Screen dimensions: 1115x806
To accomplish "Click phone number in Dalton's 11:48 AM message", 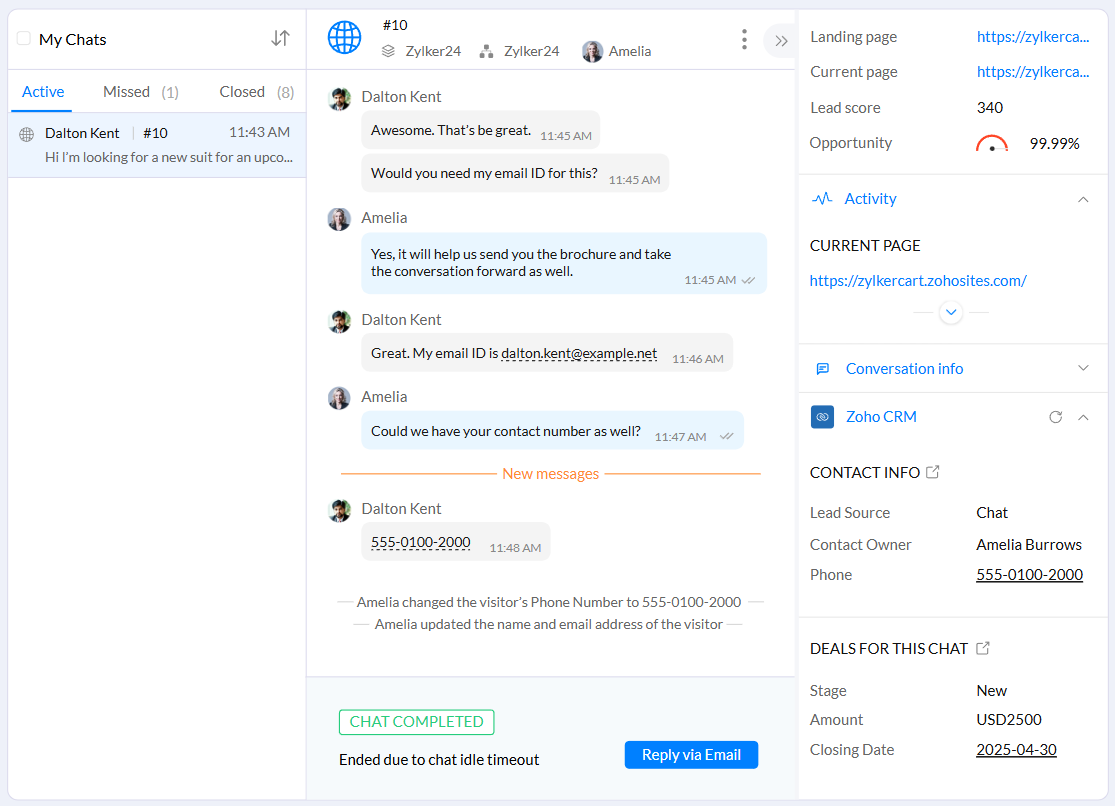I will tap(420, 543).
